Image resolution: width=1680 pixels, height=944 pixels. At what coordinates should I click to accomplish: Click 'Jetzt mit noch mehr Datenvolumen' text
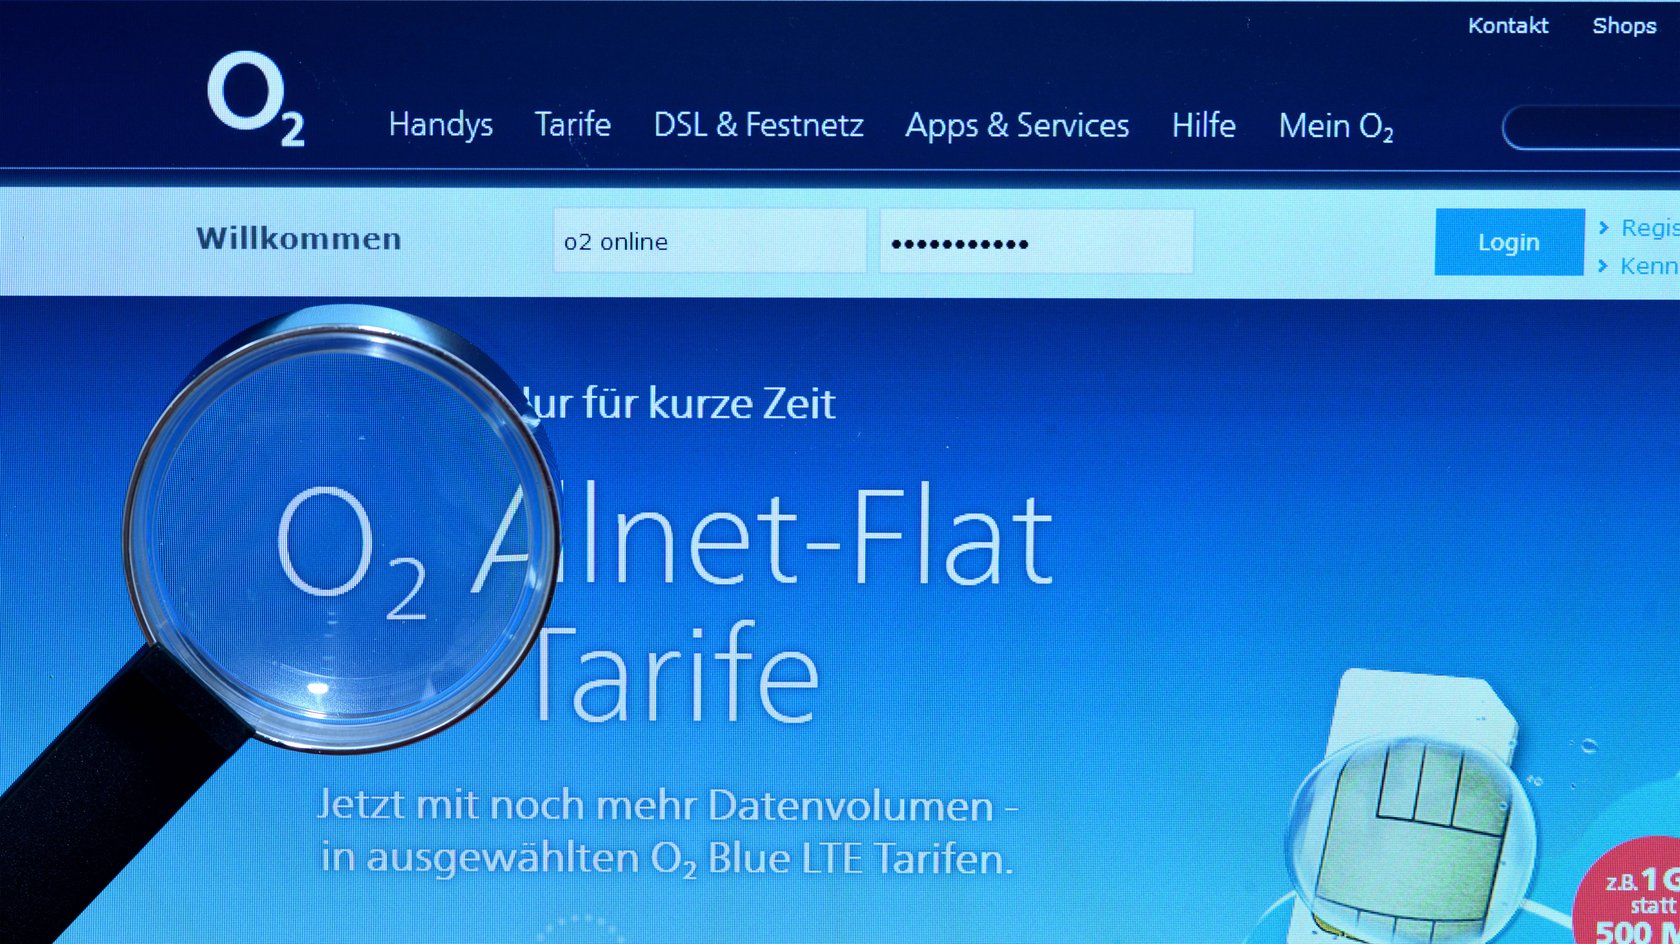(667, 805)
